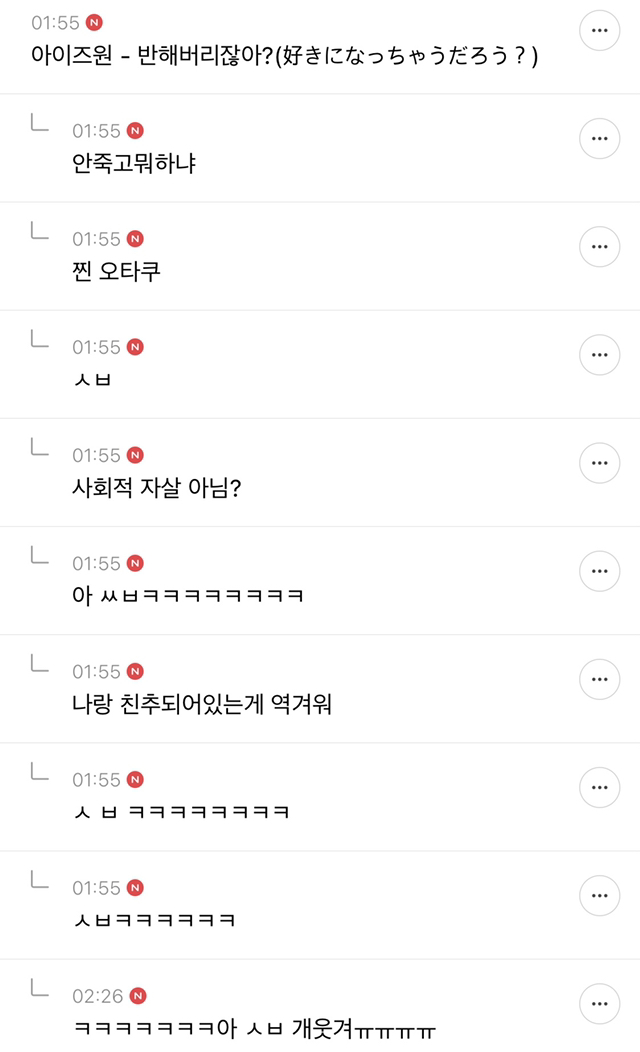Open more options for the 아 ㅆㅂㅋㅋㅋㅋㅋㅋㅋㅋ reply

pos(600,570)
